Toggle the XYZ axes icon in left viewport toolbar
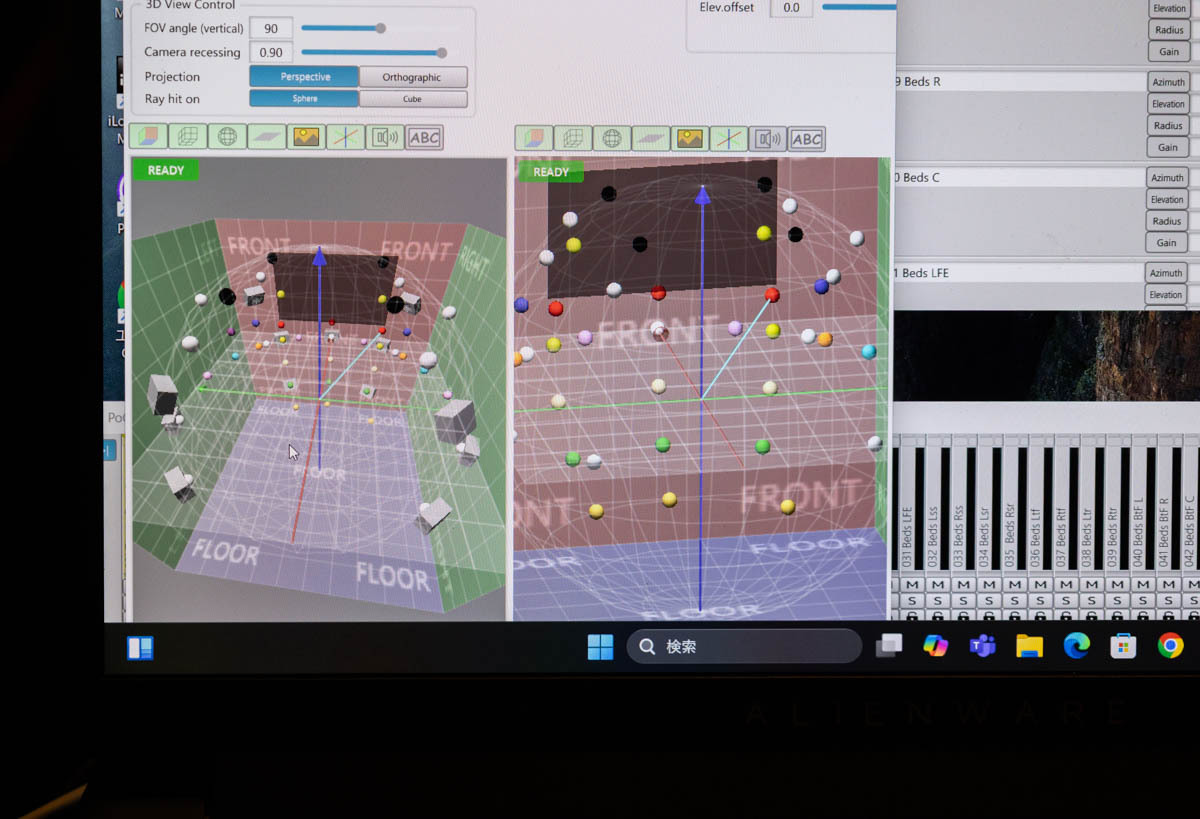This screenshot has width=1200, height=819. click(345, 137)
